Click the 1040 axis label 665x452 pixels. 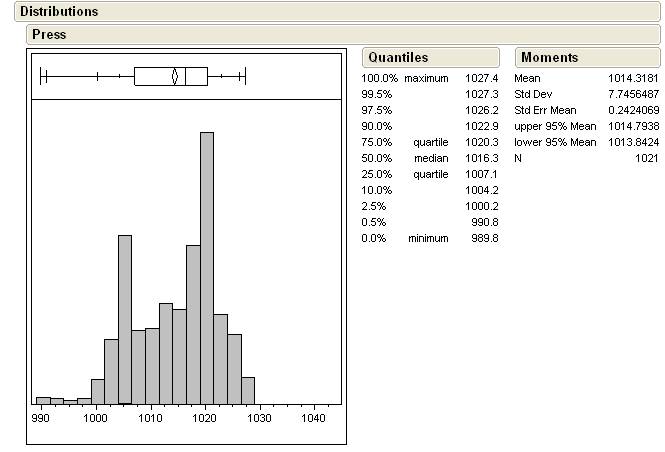pos(314,420)
